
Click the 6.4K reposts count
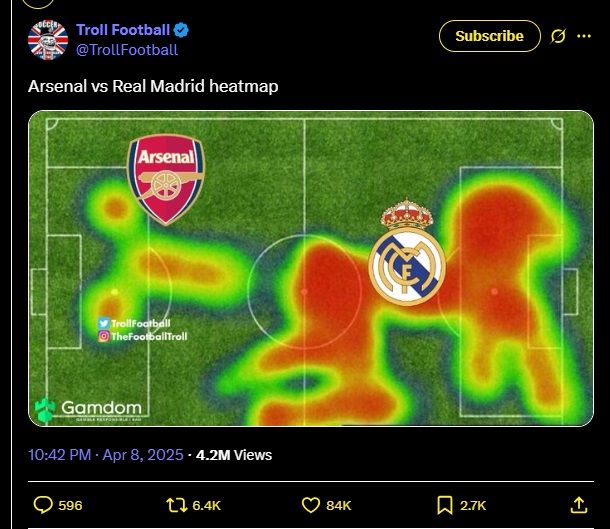206,505
